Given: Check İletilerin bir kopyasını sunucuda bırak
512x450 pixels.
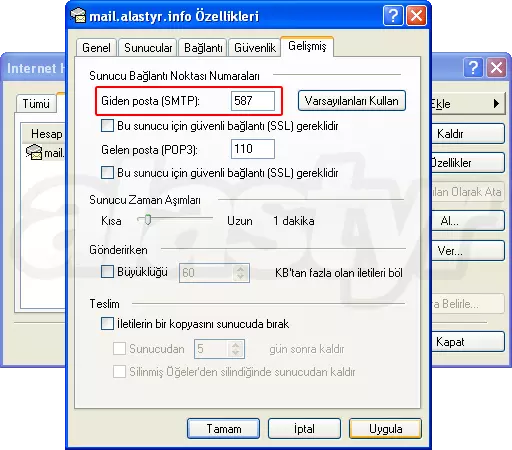Looking at the screenshot, I should point(107,324).
